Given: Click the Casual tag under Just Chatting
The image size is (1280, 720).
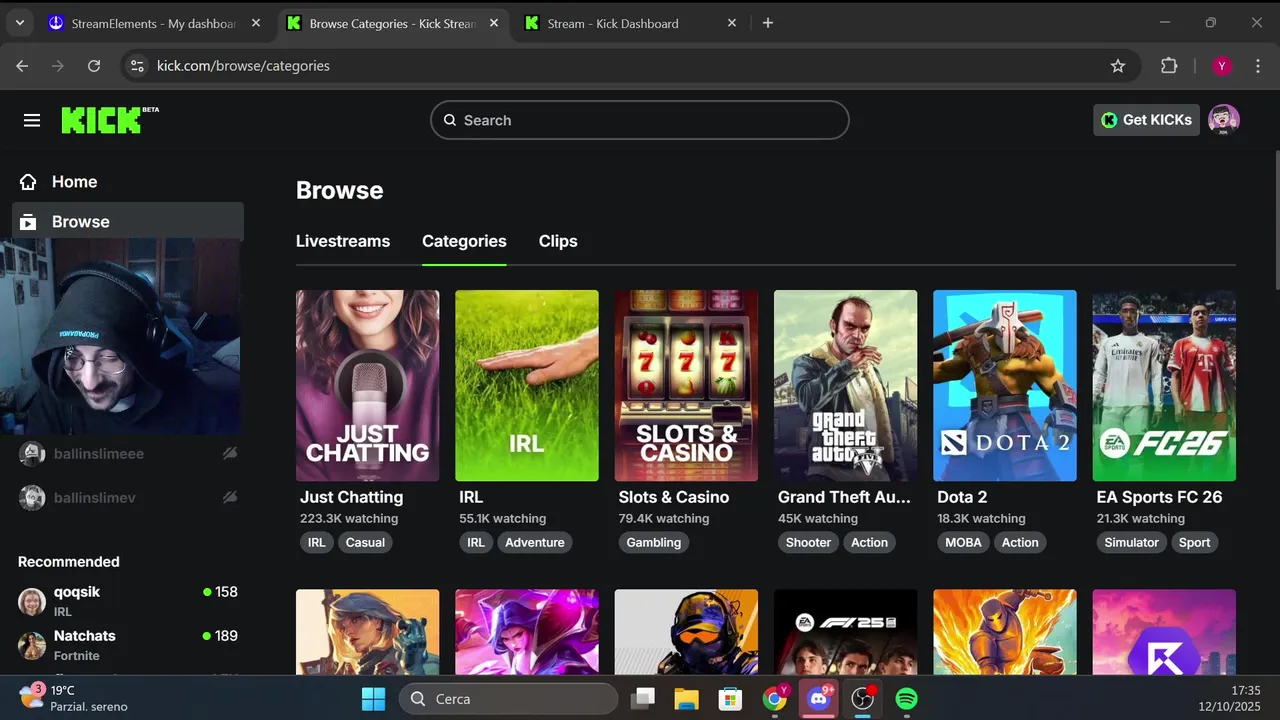Looking at the screenshot, I should coord(365,542).
